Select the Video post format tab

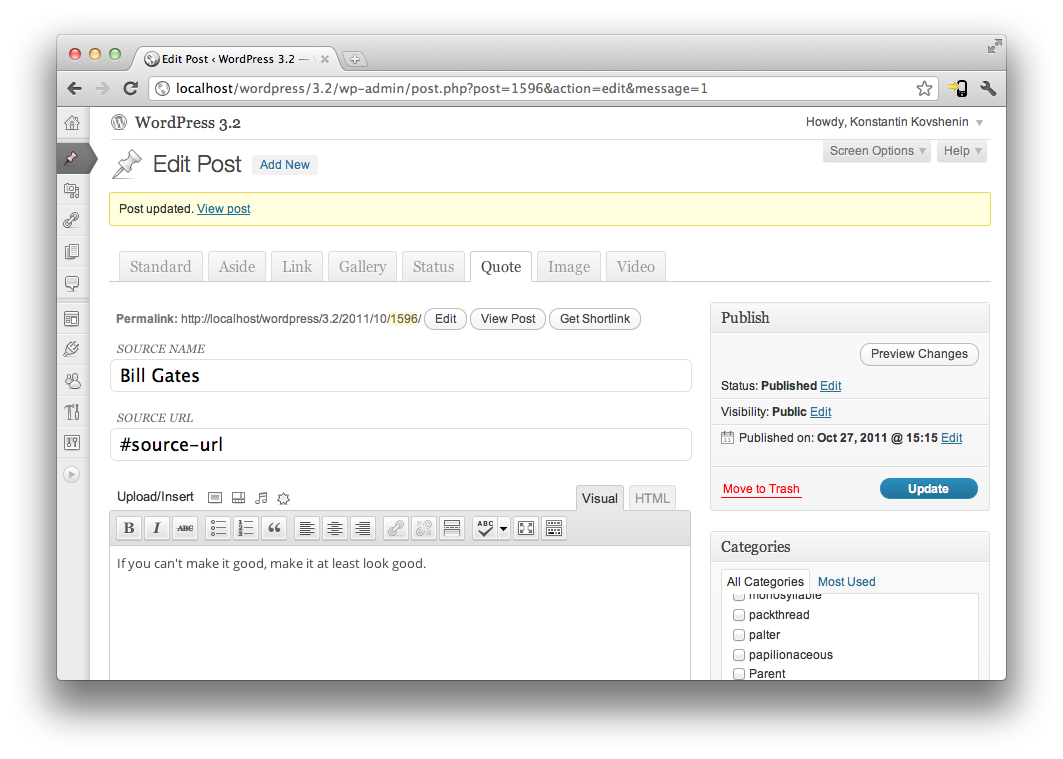click(x=636, y=266)
